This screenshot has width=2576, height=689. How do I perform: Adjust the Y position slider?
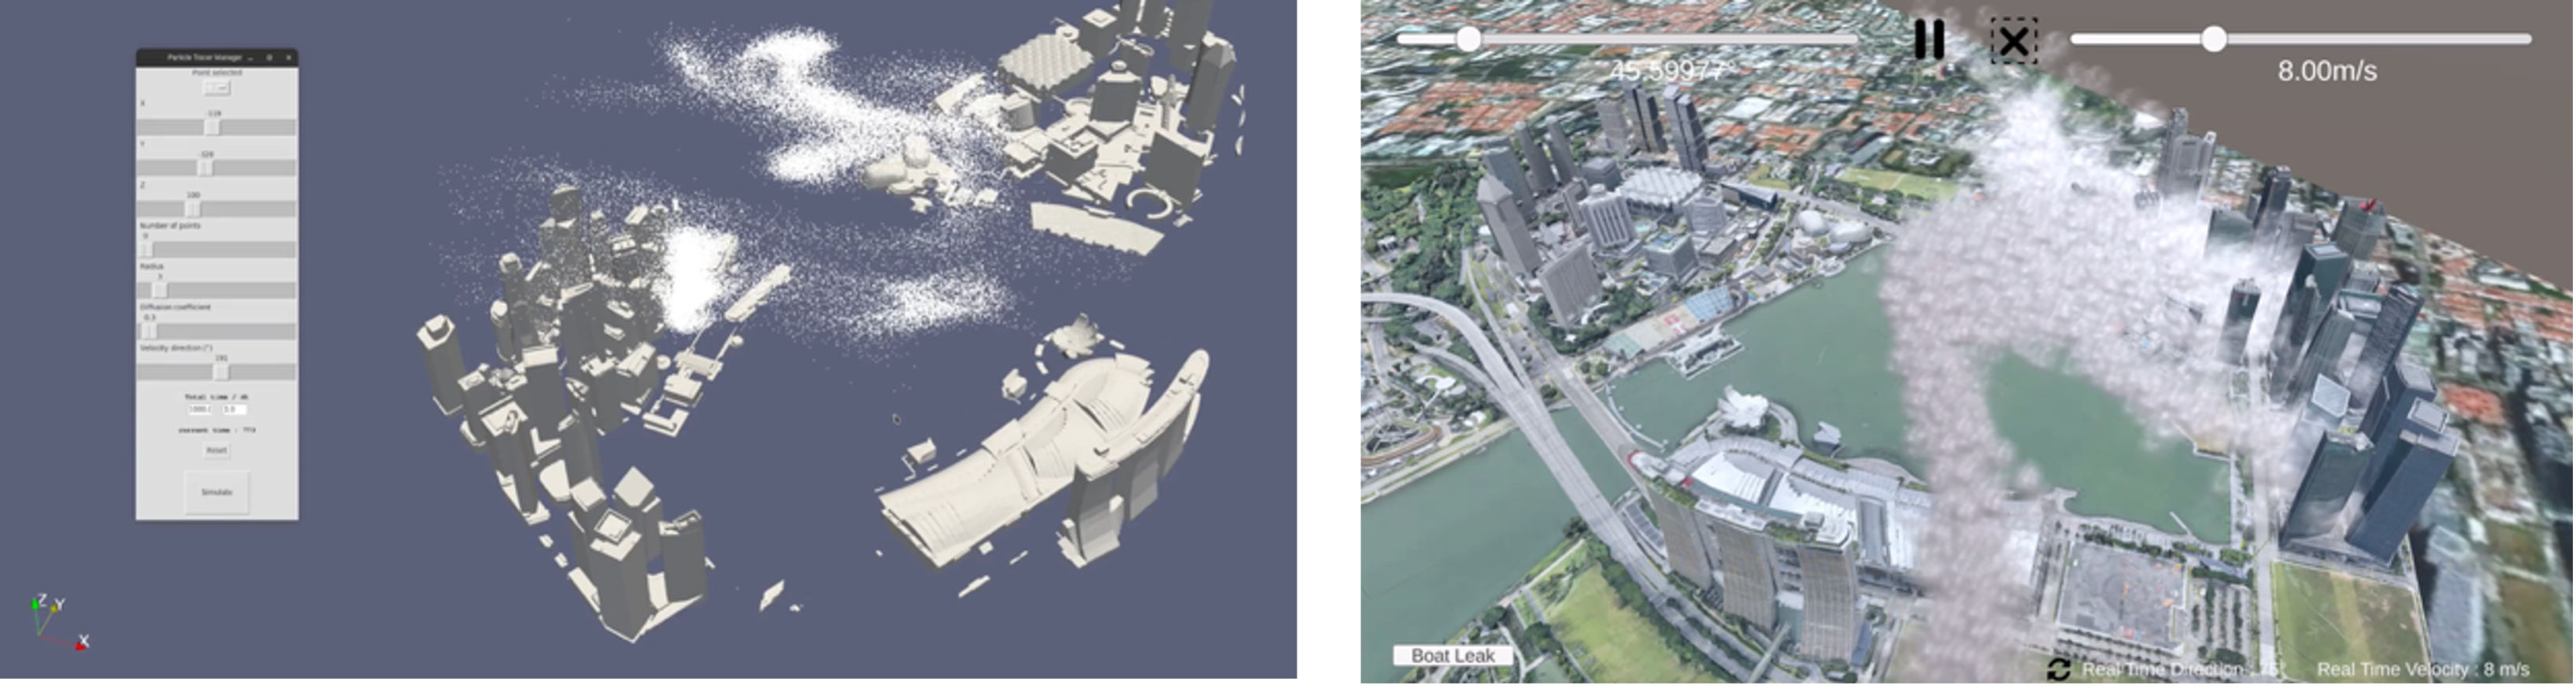pyautogui.click(x=216, y=168)
